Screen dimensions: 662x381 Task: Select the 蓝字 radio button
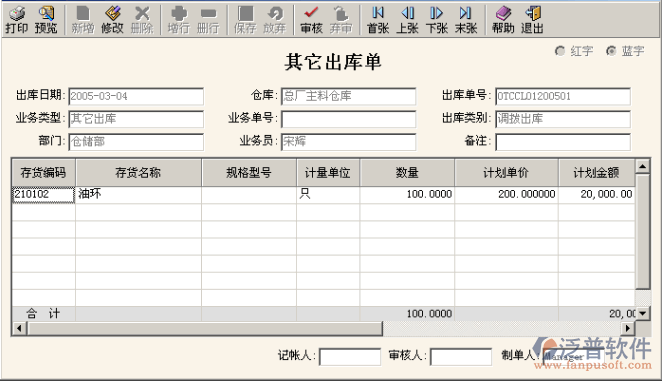coord(611,51)
